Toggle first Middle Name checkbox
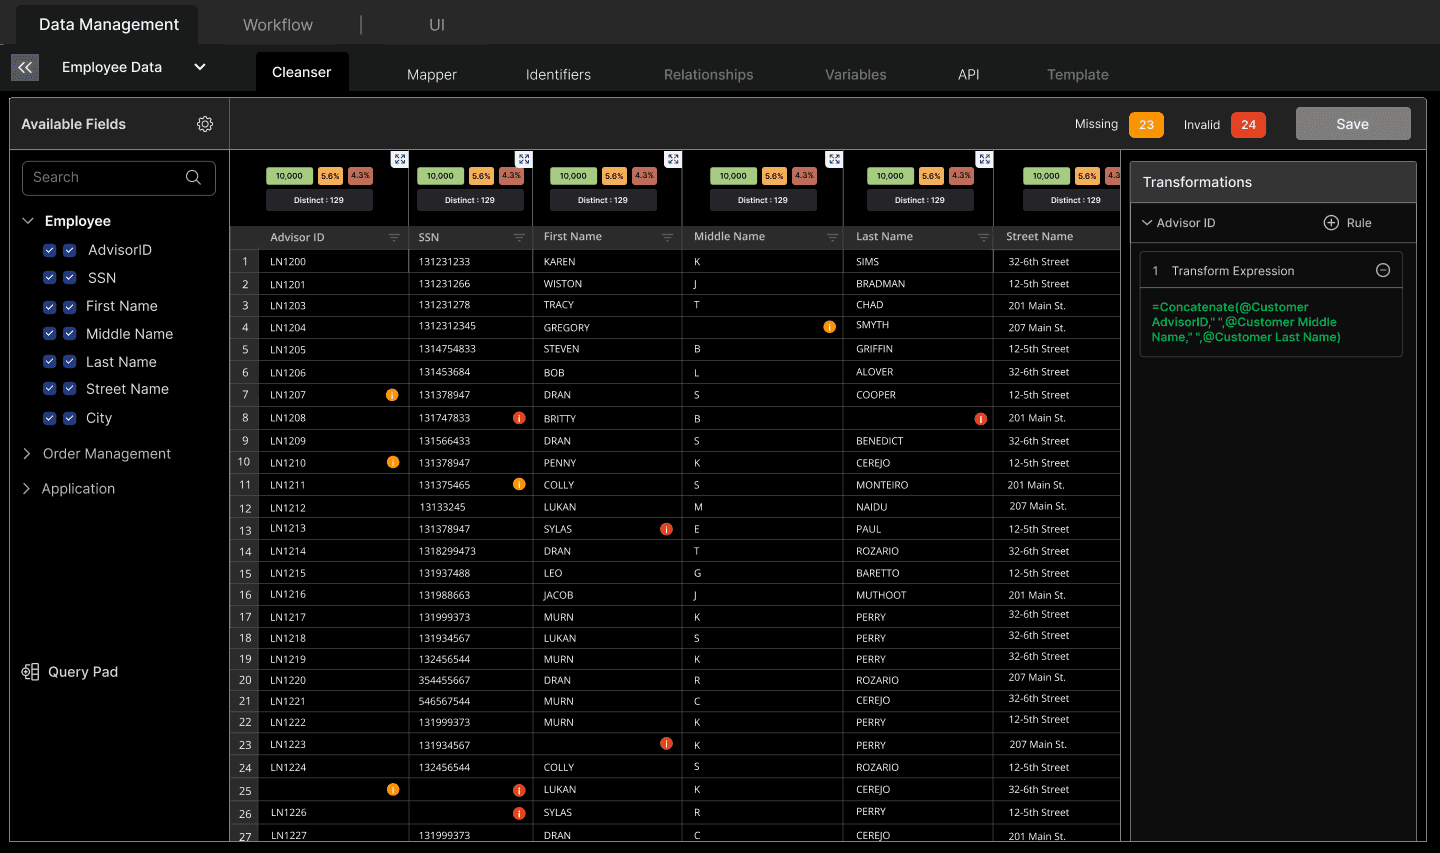This screenshot has height=853, width=1440. pyautogui.click(x=50, y=334)
